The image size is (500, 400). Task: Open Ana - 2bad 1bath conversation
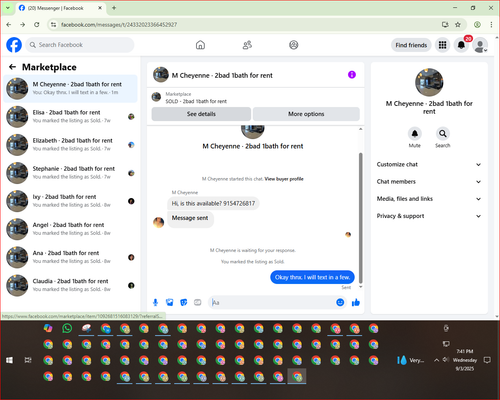70,257
